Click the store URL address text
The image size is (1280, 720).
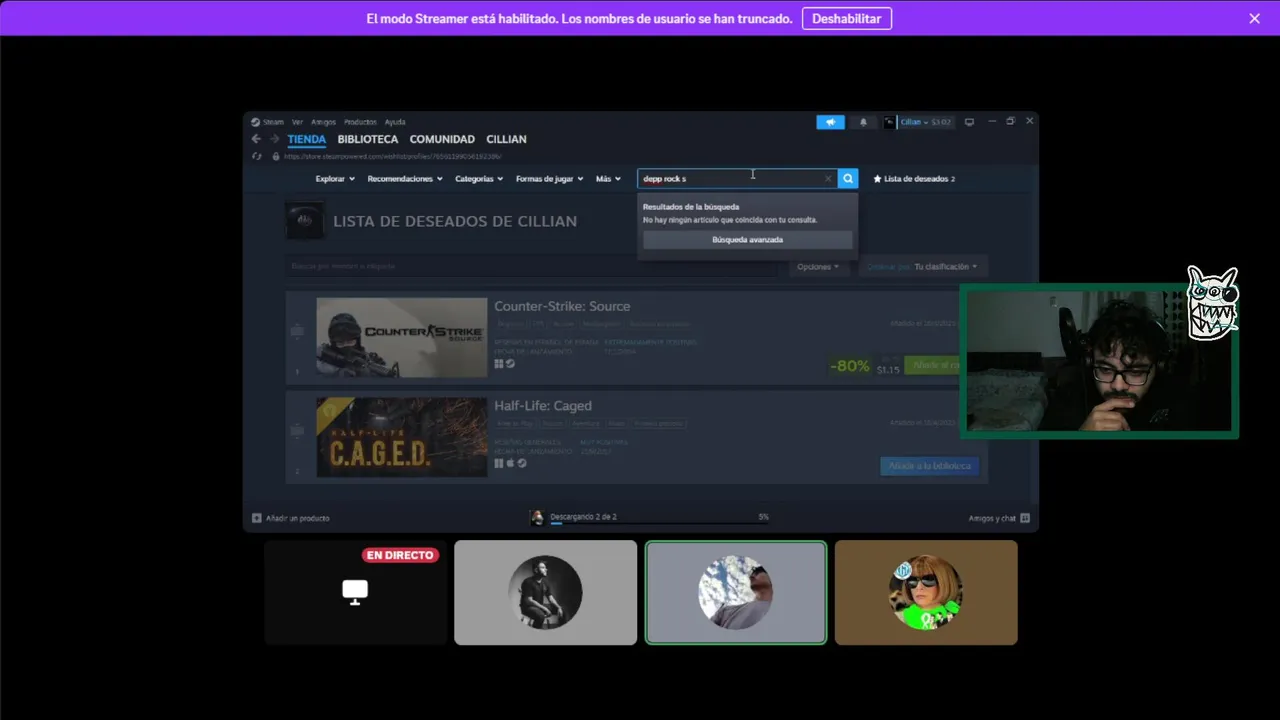392,156
